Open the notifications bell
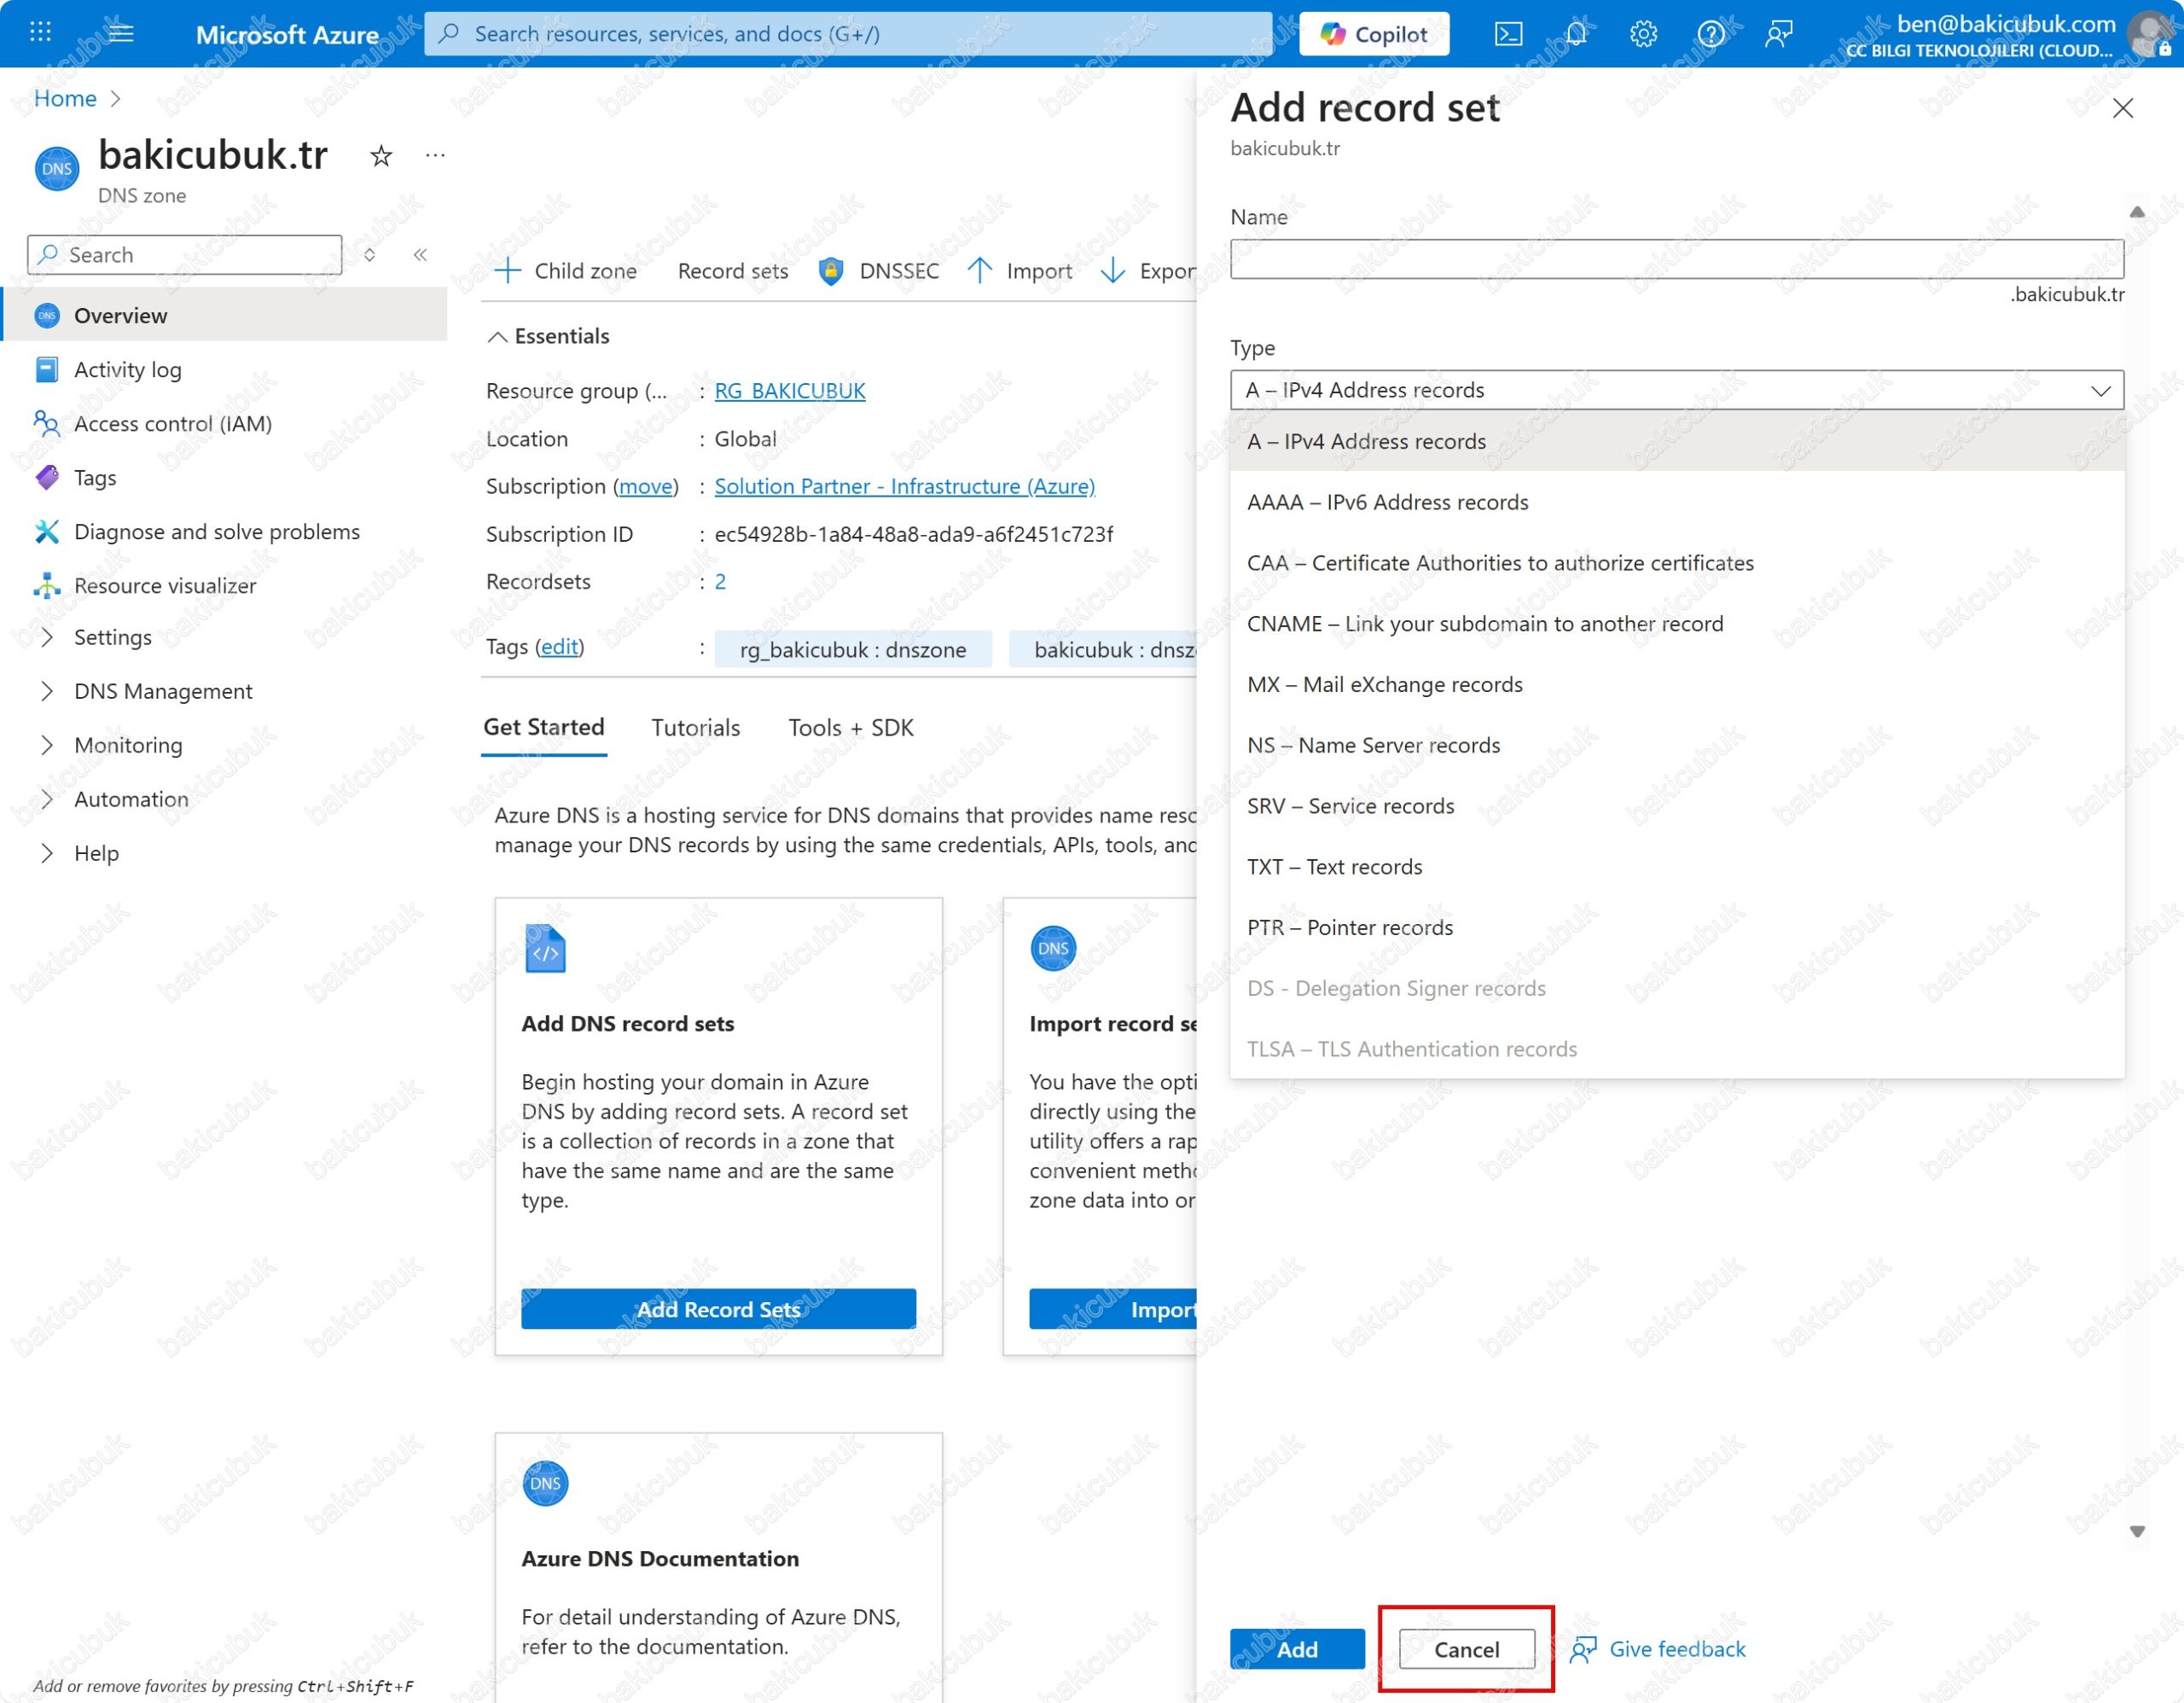 coord(1576,34)
